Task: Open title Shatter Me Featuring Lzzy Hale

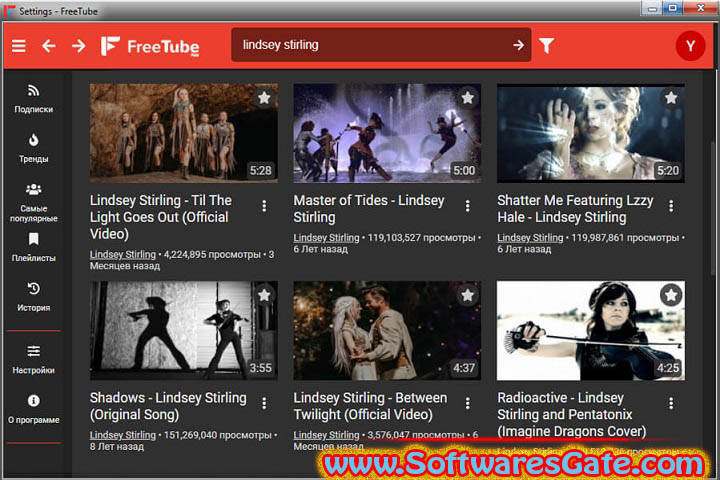Action: pyautogui.click(x=575, y=209)
